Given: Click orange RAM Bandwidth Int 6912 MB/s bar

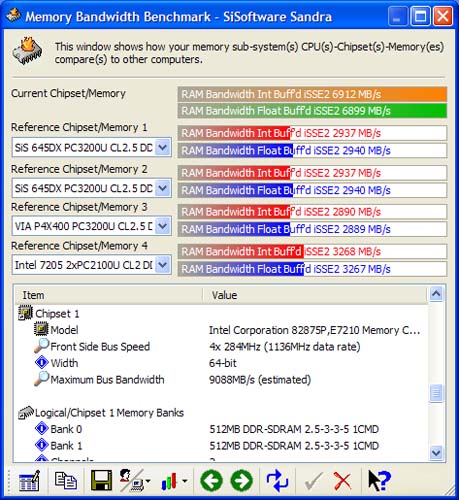Looking at the screenshot, I should [x=312, y=94].
